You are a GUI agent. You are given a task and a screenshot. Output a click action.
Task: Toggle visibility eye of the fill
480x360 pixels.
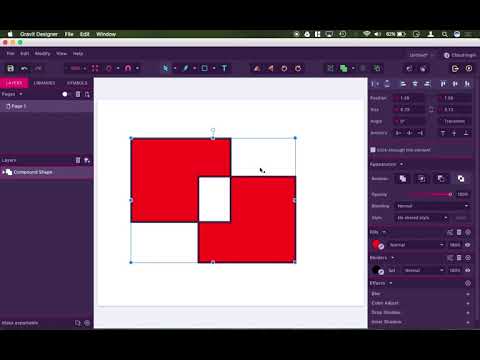[468, 245]
